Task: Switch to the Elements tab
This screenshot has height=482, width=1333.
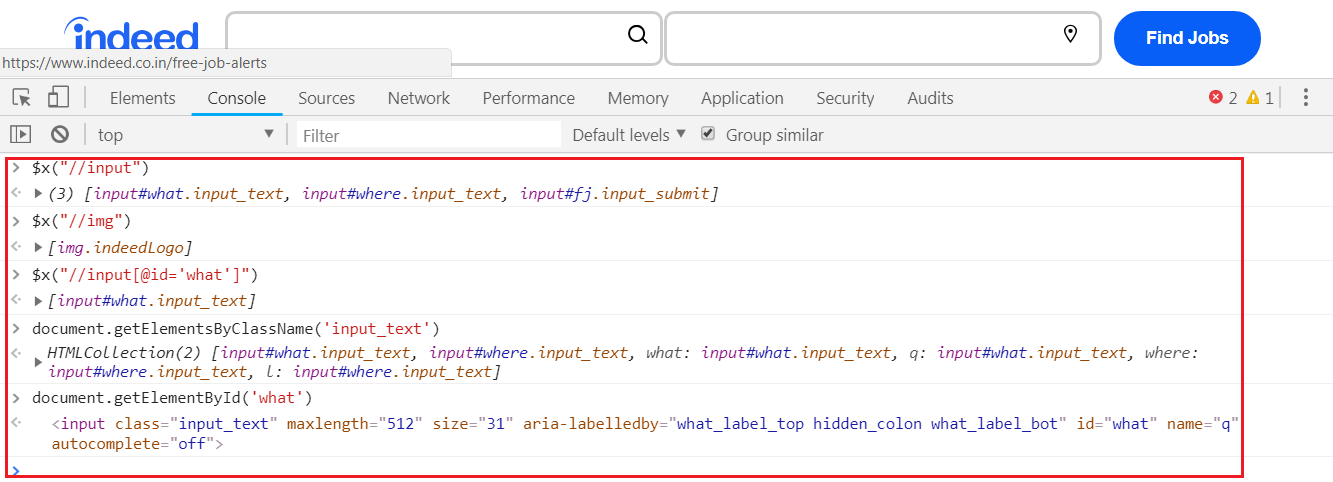Action: tap(143, 98)
